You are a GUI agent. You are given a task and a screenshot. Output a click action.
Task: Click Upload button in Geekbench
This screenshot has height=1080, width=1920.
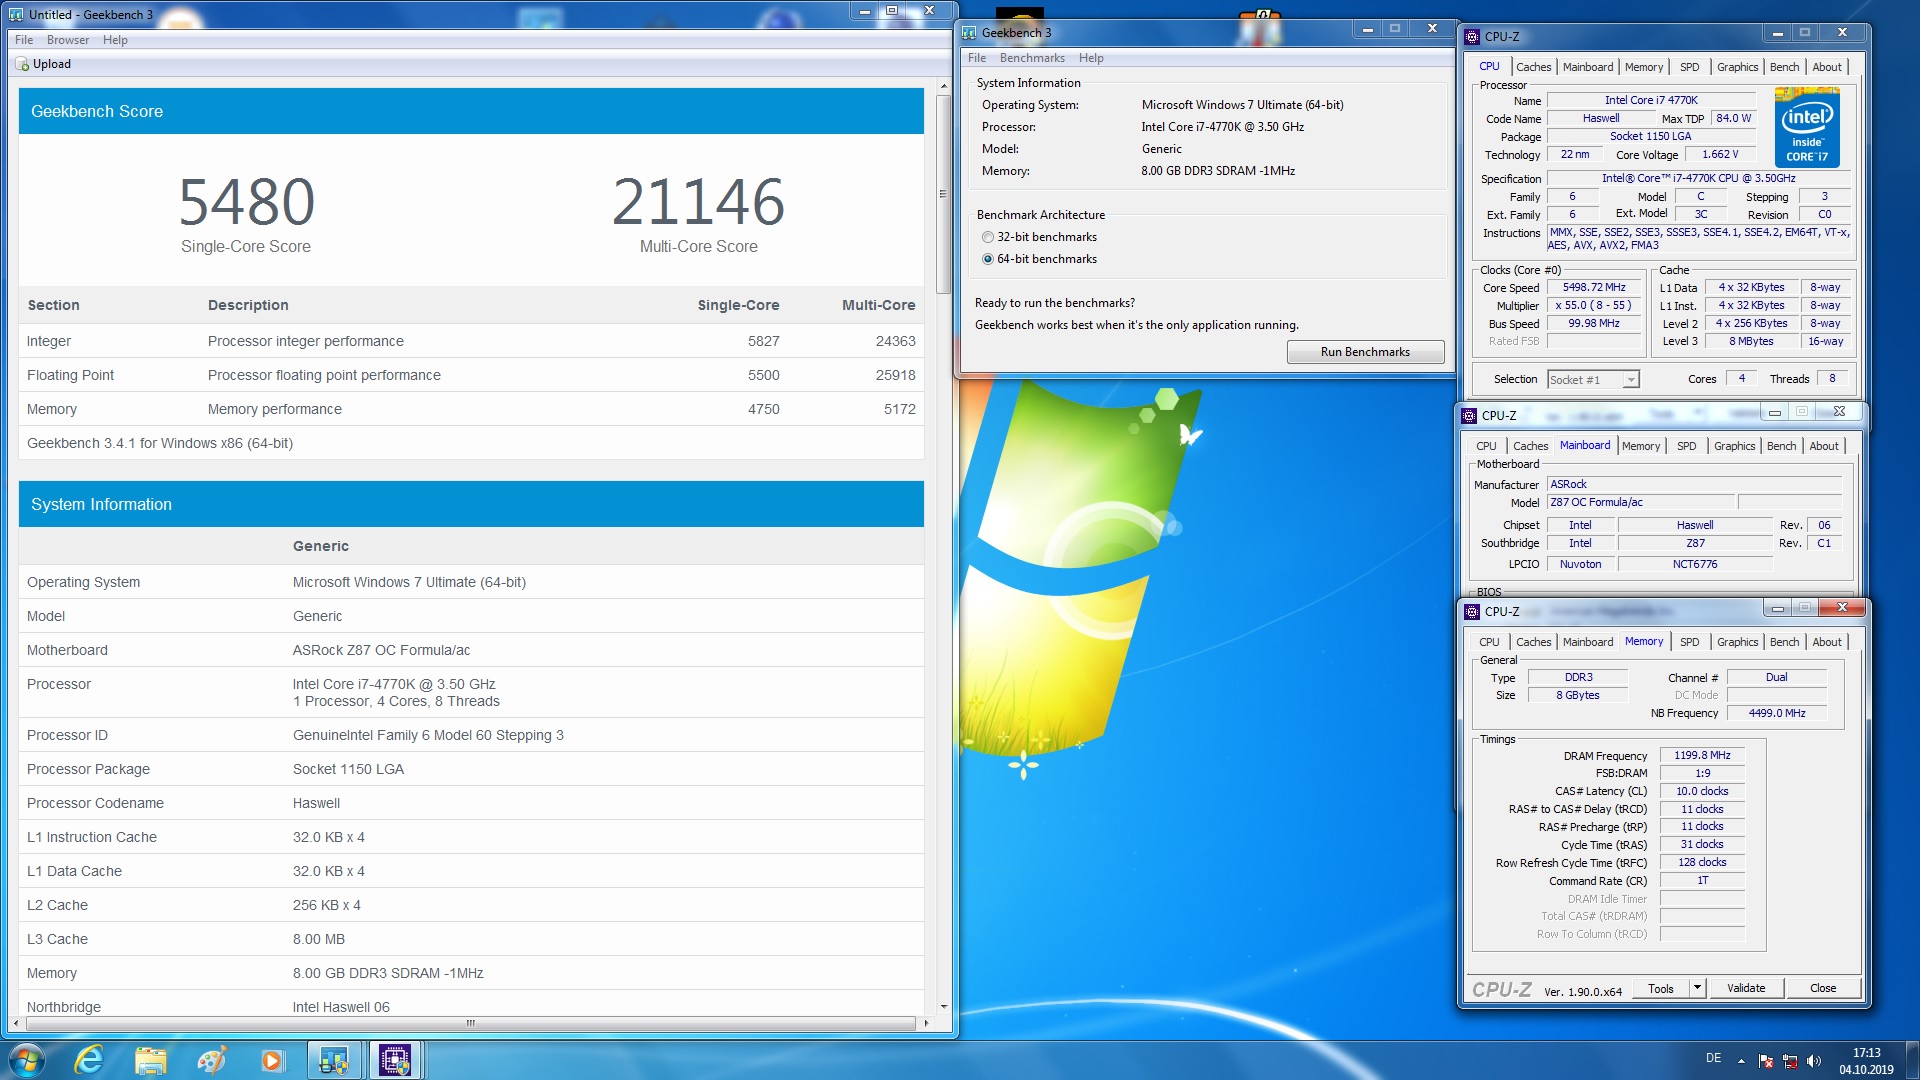click(44, 64)
